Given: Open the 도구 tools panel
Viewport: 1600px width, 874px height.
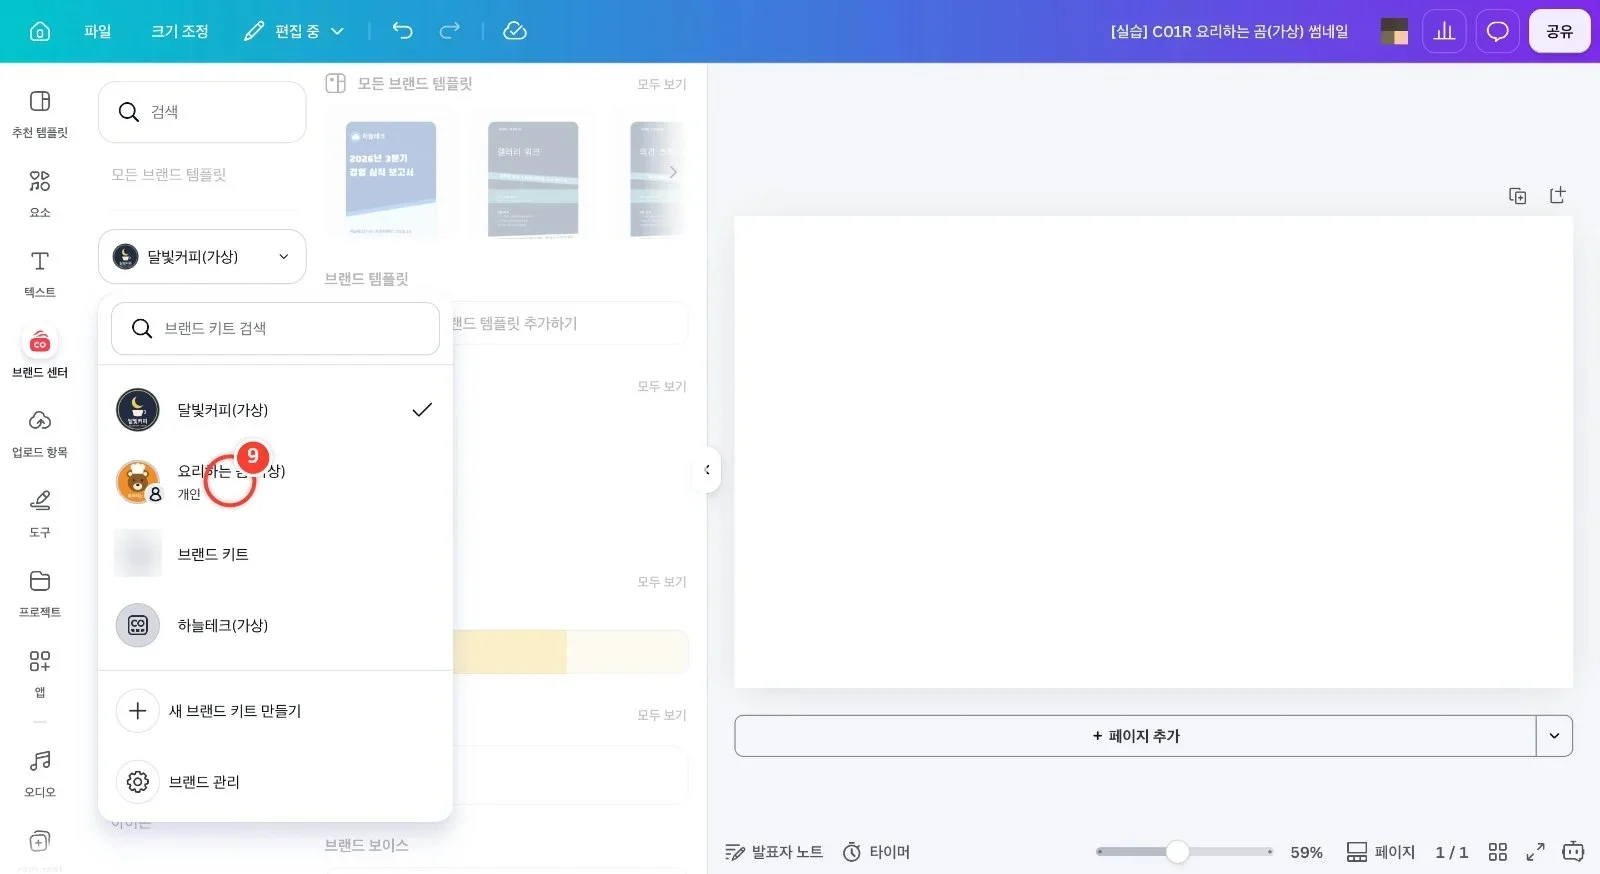Looking at the screenshot, I should (x=40, y=514).
